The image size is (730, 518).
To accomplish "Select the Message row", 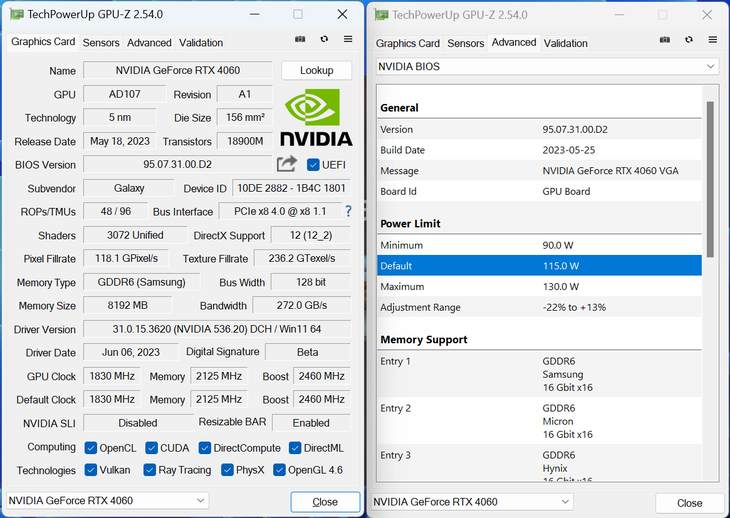I will pyautogui.click(x=539, y=171).
